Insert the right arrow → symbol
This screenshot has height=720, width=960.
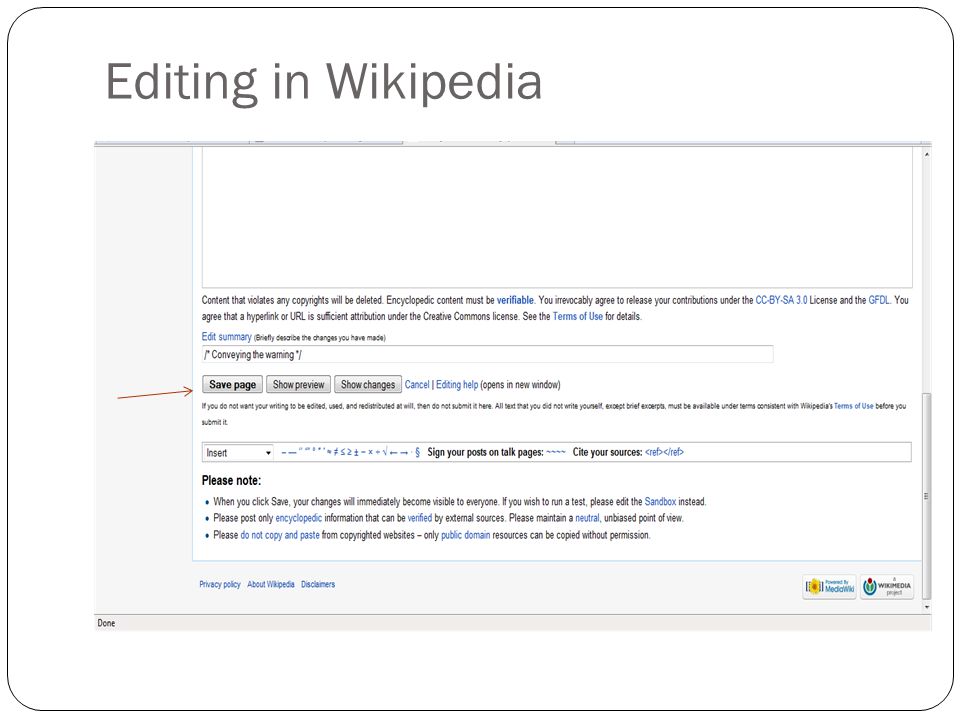pos(403,452)
